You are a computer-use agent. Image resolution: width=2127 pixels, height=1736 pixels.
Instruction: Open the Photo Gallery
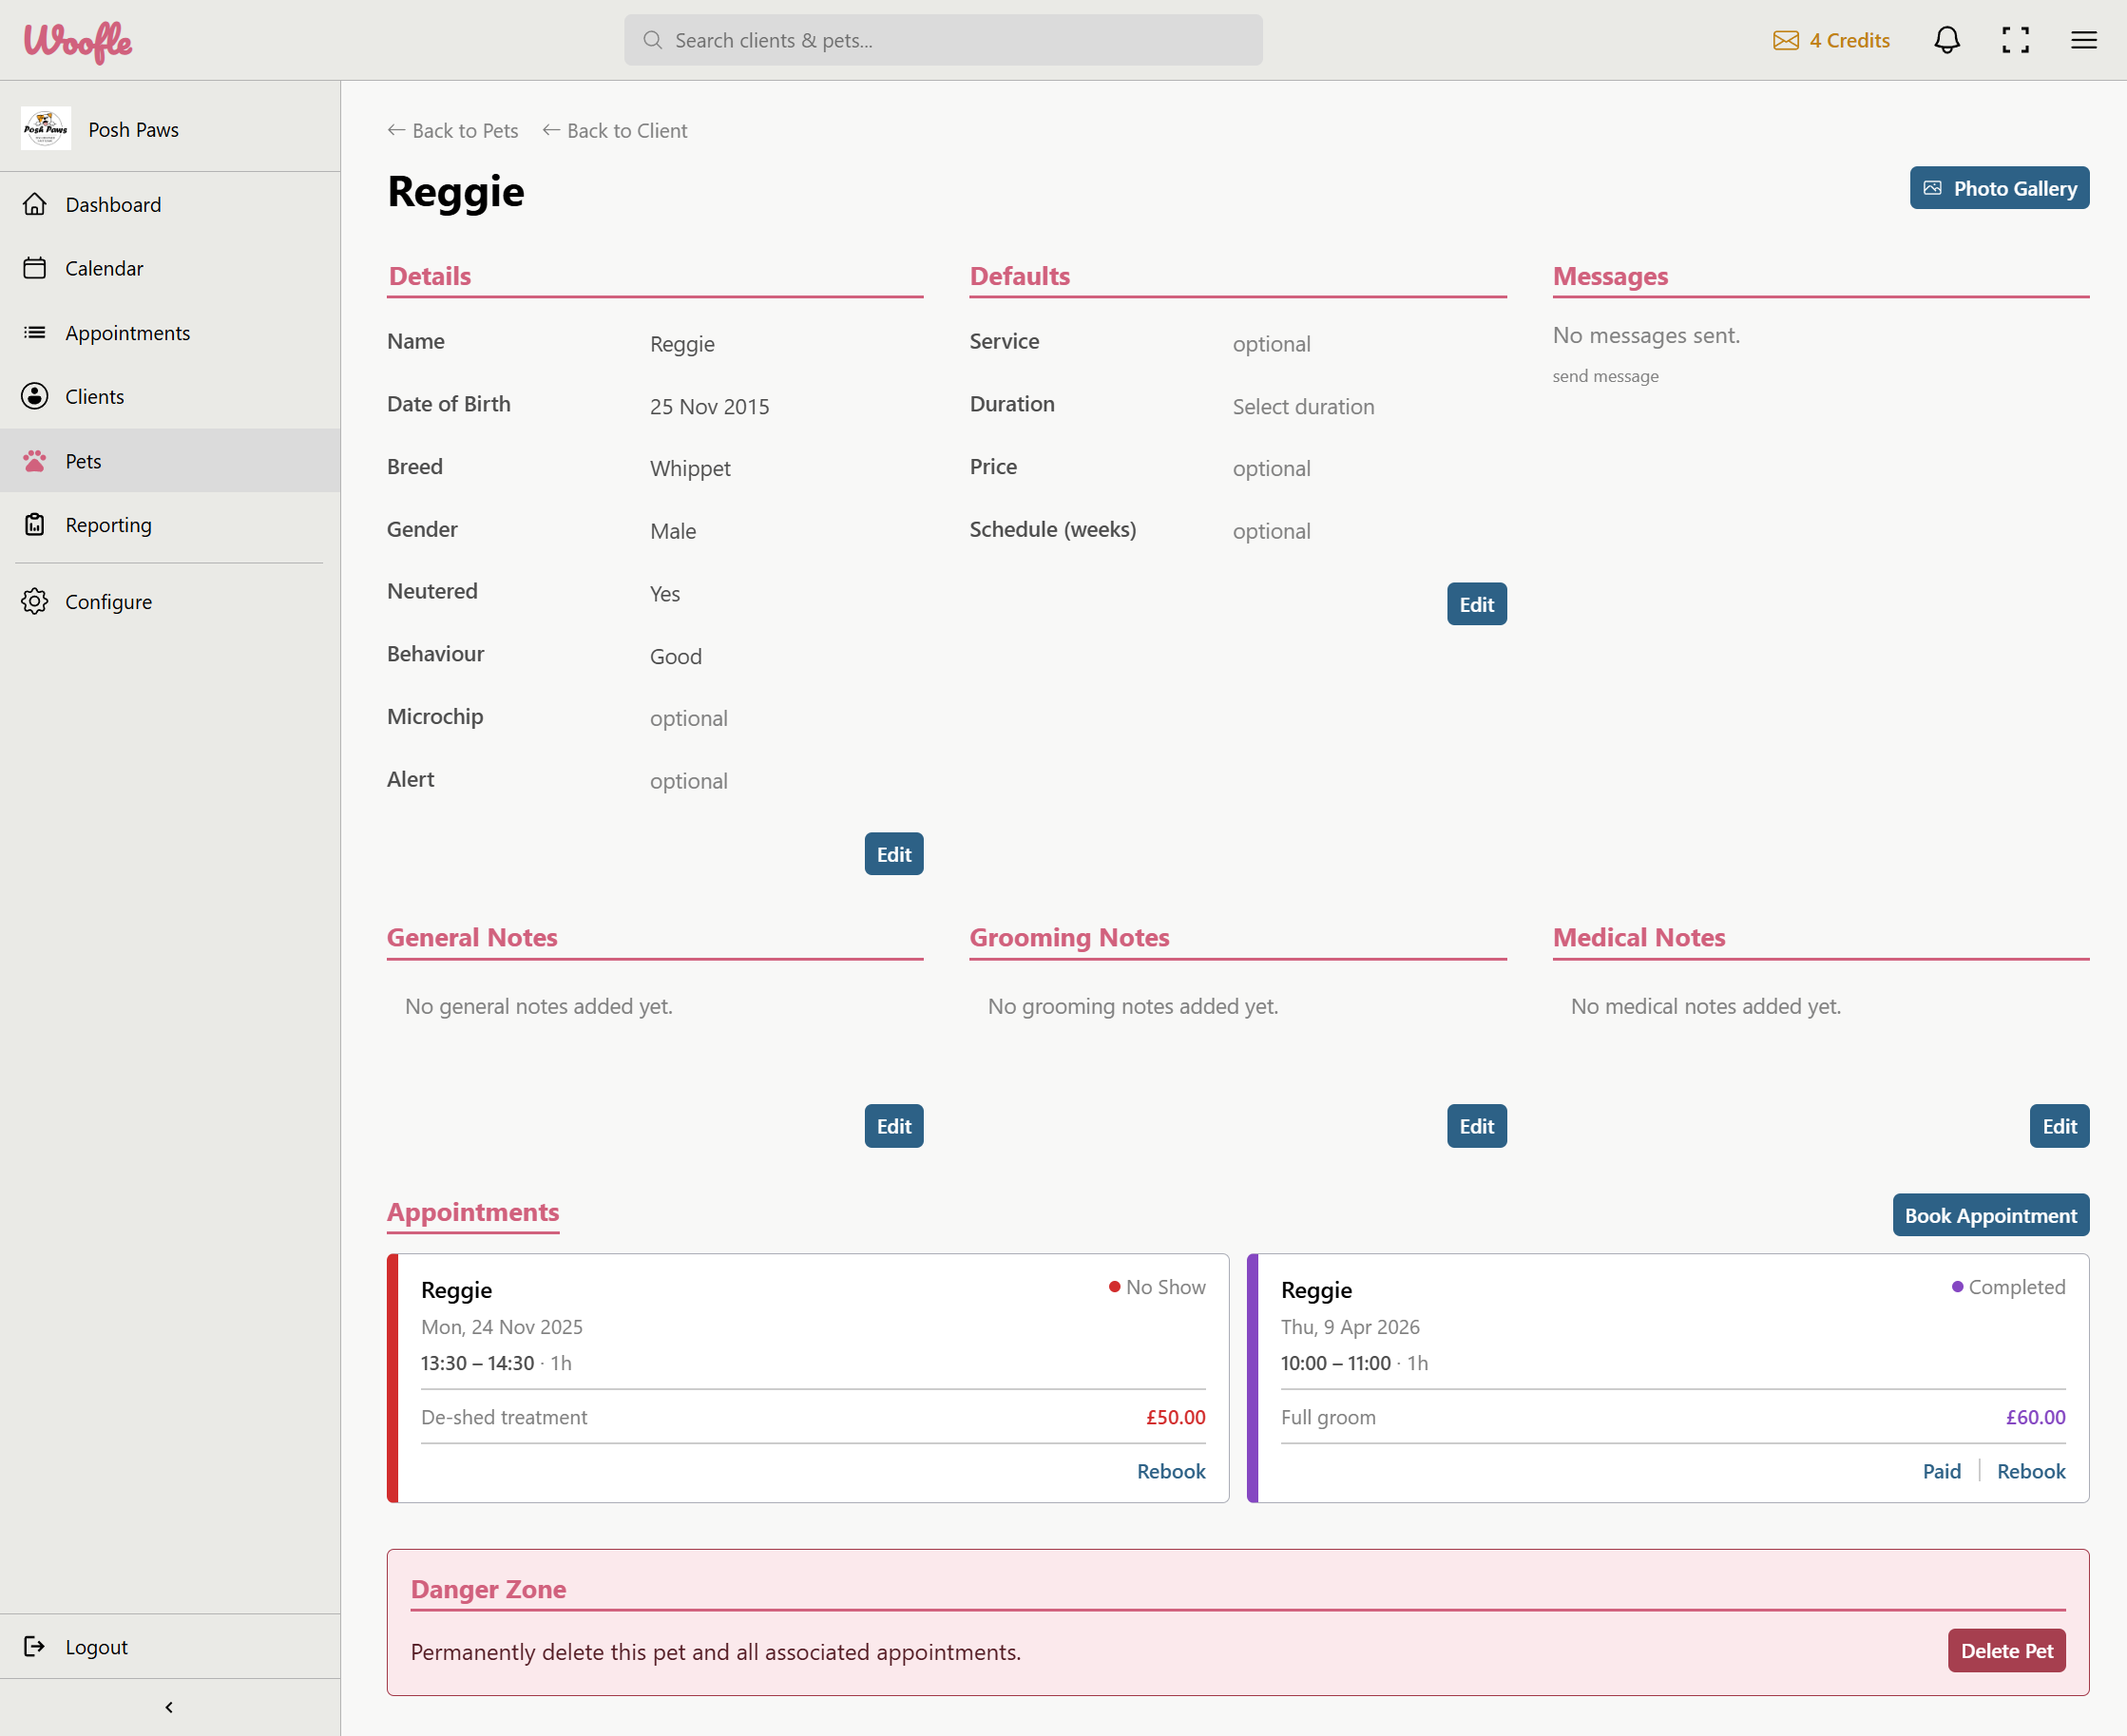pyautogui.click(x=1999, y=188)
